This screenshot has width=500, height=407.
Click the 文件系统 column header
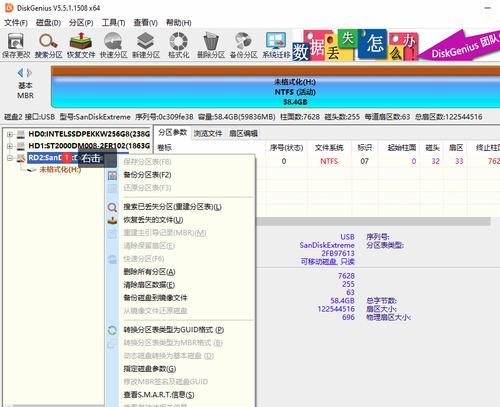click(329, 147)
